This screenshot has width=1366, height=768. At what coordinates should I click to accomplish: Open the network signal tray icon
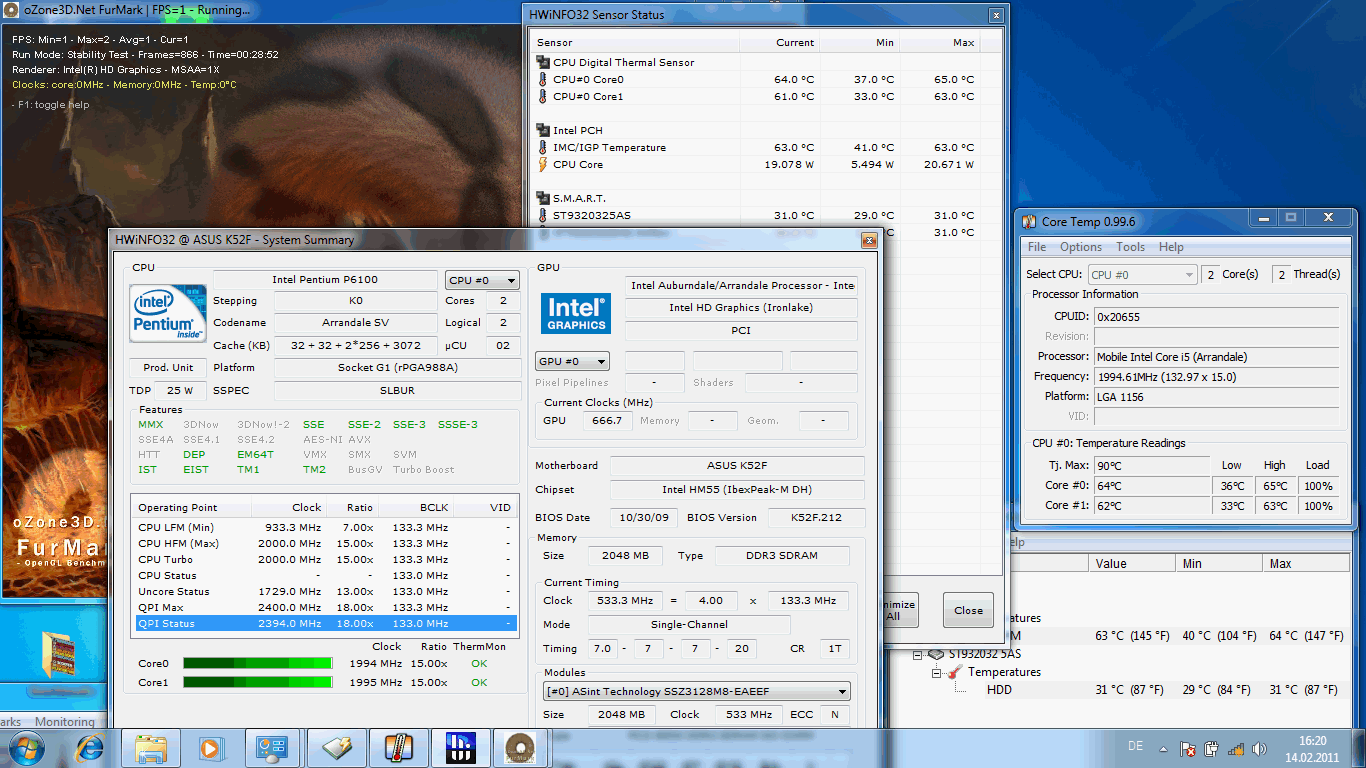point(1235,748)
